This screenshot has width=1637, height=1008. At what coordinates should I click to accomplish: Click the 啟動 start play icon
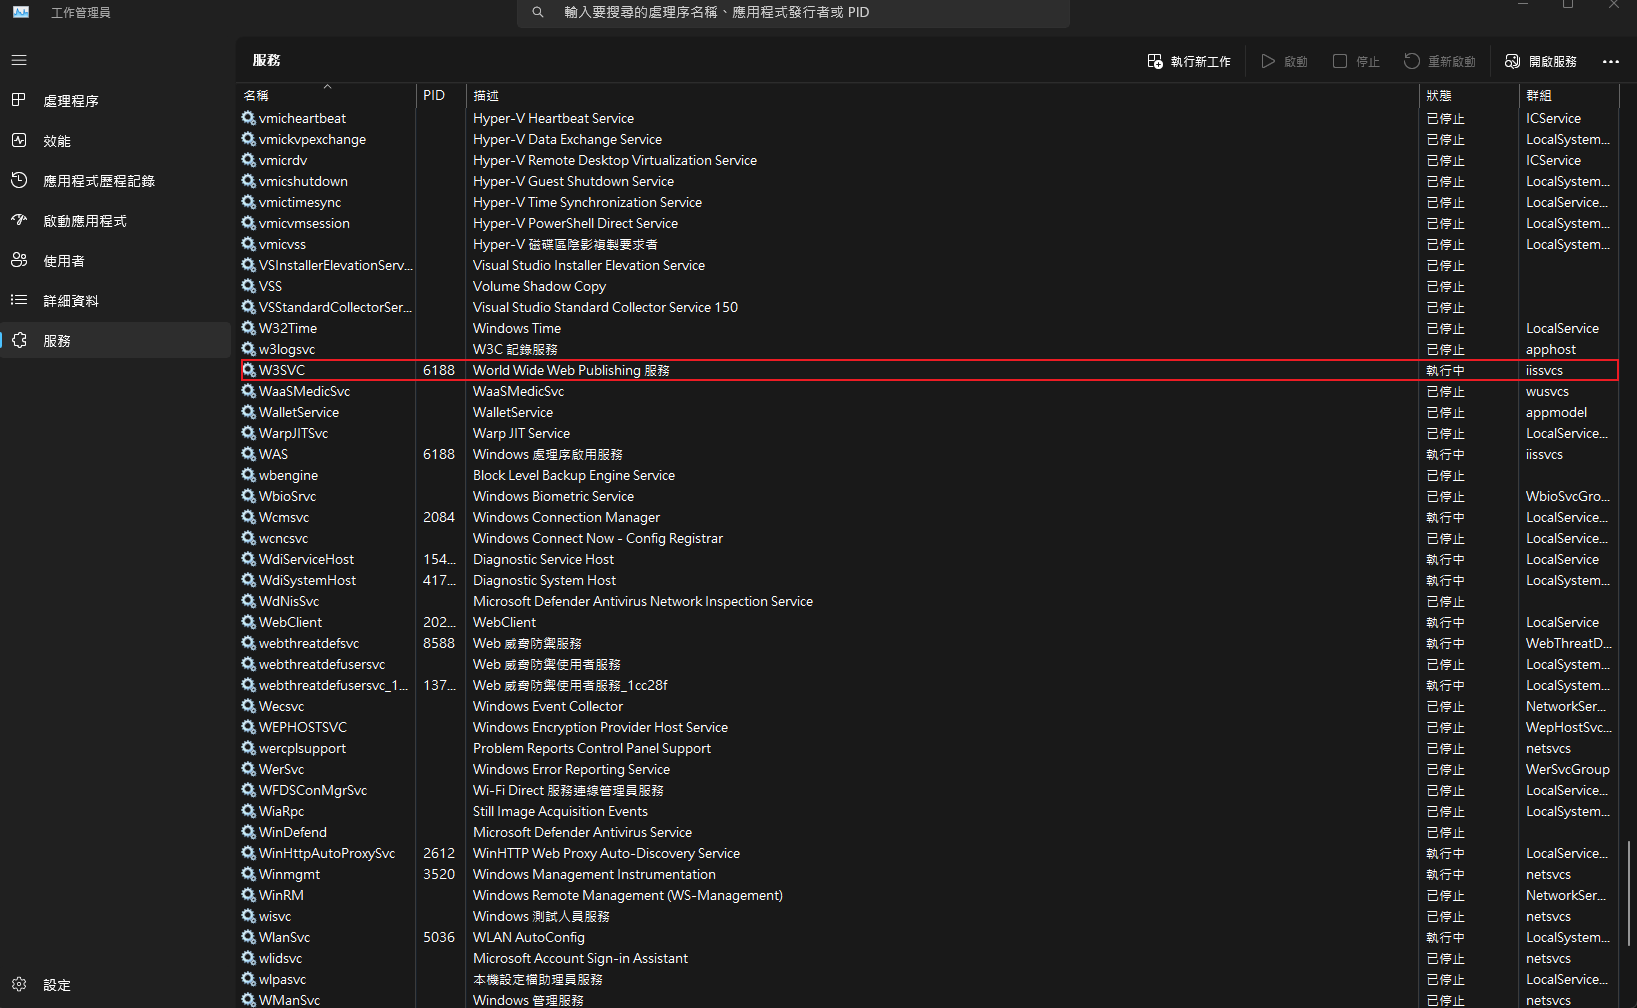coord(1268,61)
